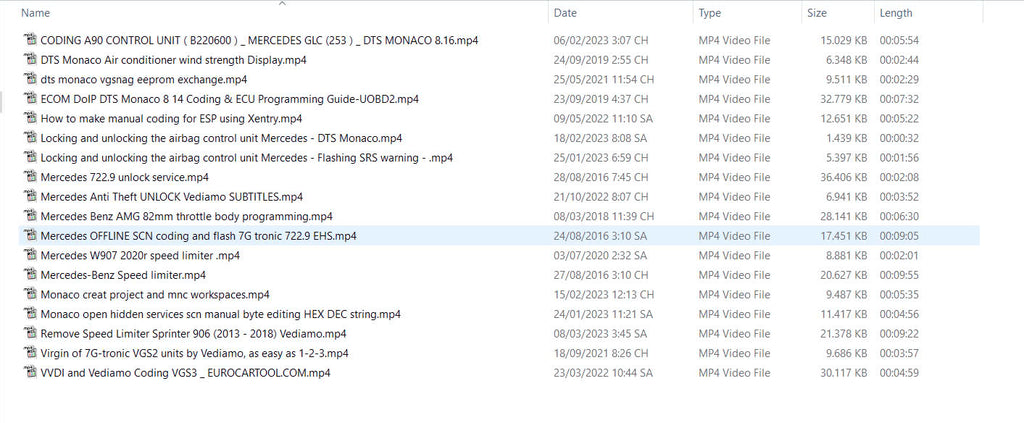The width and height of the screenshot is (1024, 423).
Task: Click the file icon for dts monaco vgsnag eeprom
Action: click(29, 78)
